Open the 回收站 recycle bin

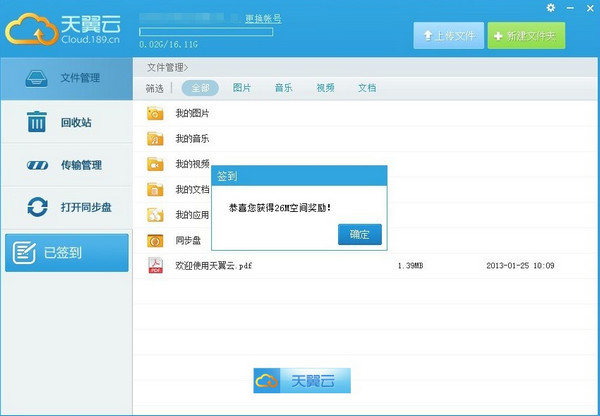click(65, 122)
